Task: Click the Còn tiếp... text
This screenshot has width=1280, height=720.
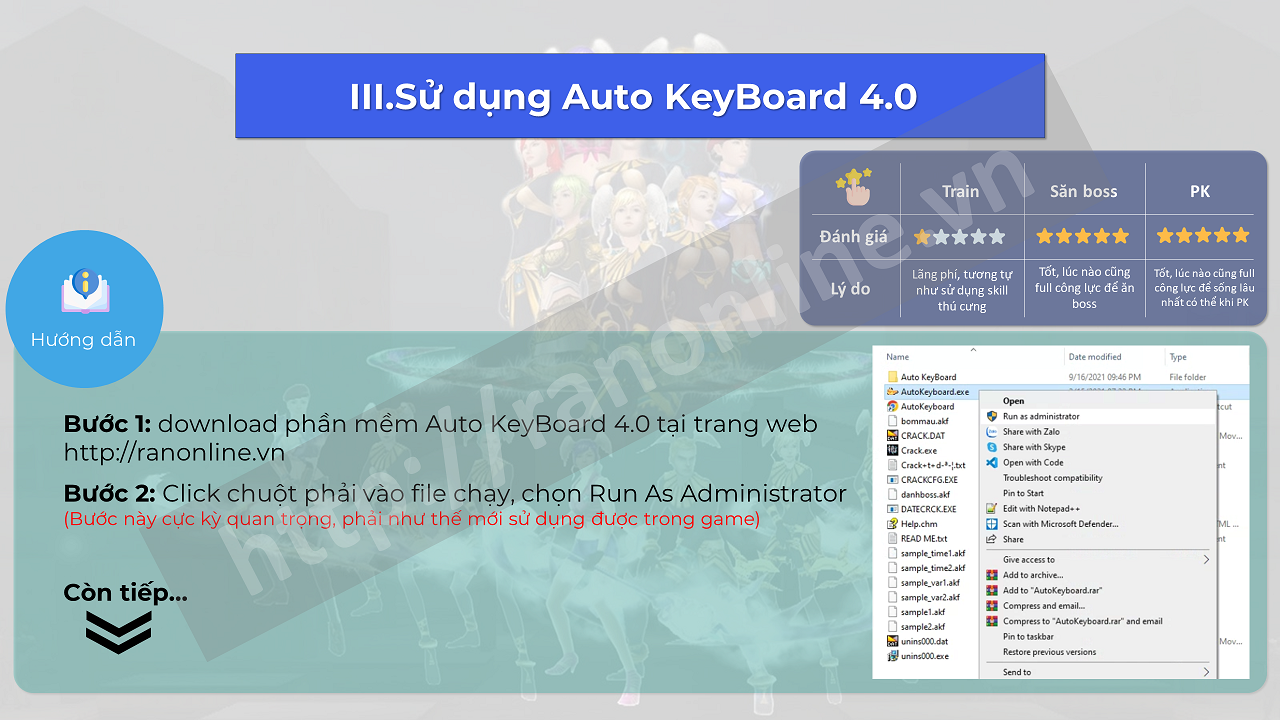Action: point(125,593)
